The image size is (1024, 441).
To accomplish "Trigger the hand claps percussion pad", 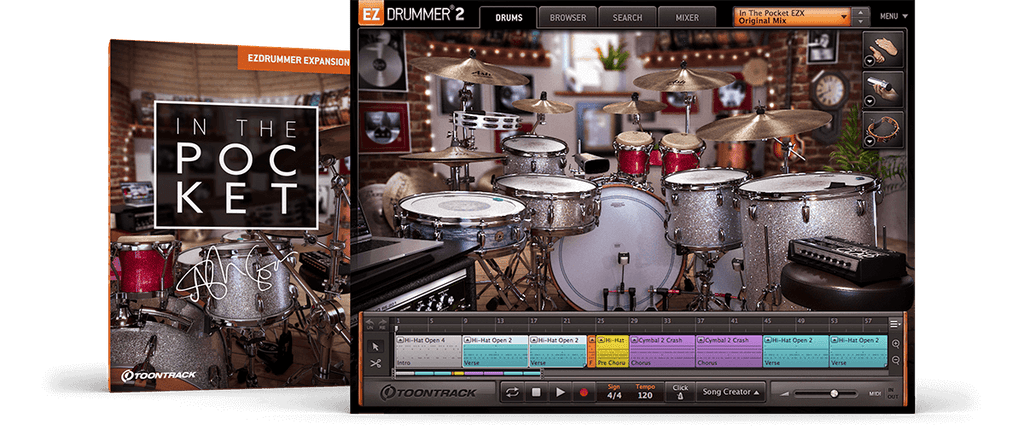I will coord(883,48).
